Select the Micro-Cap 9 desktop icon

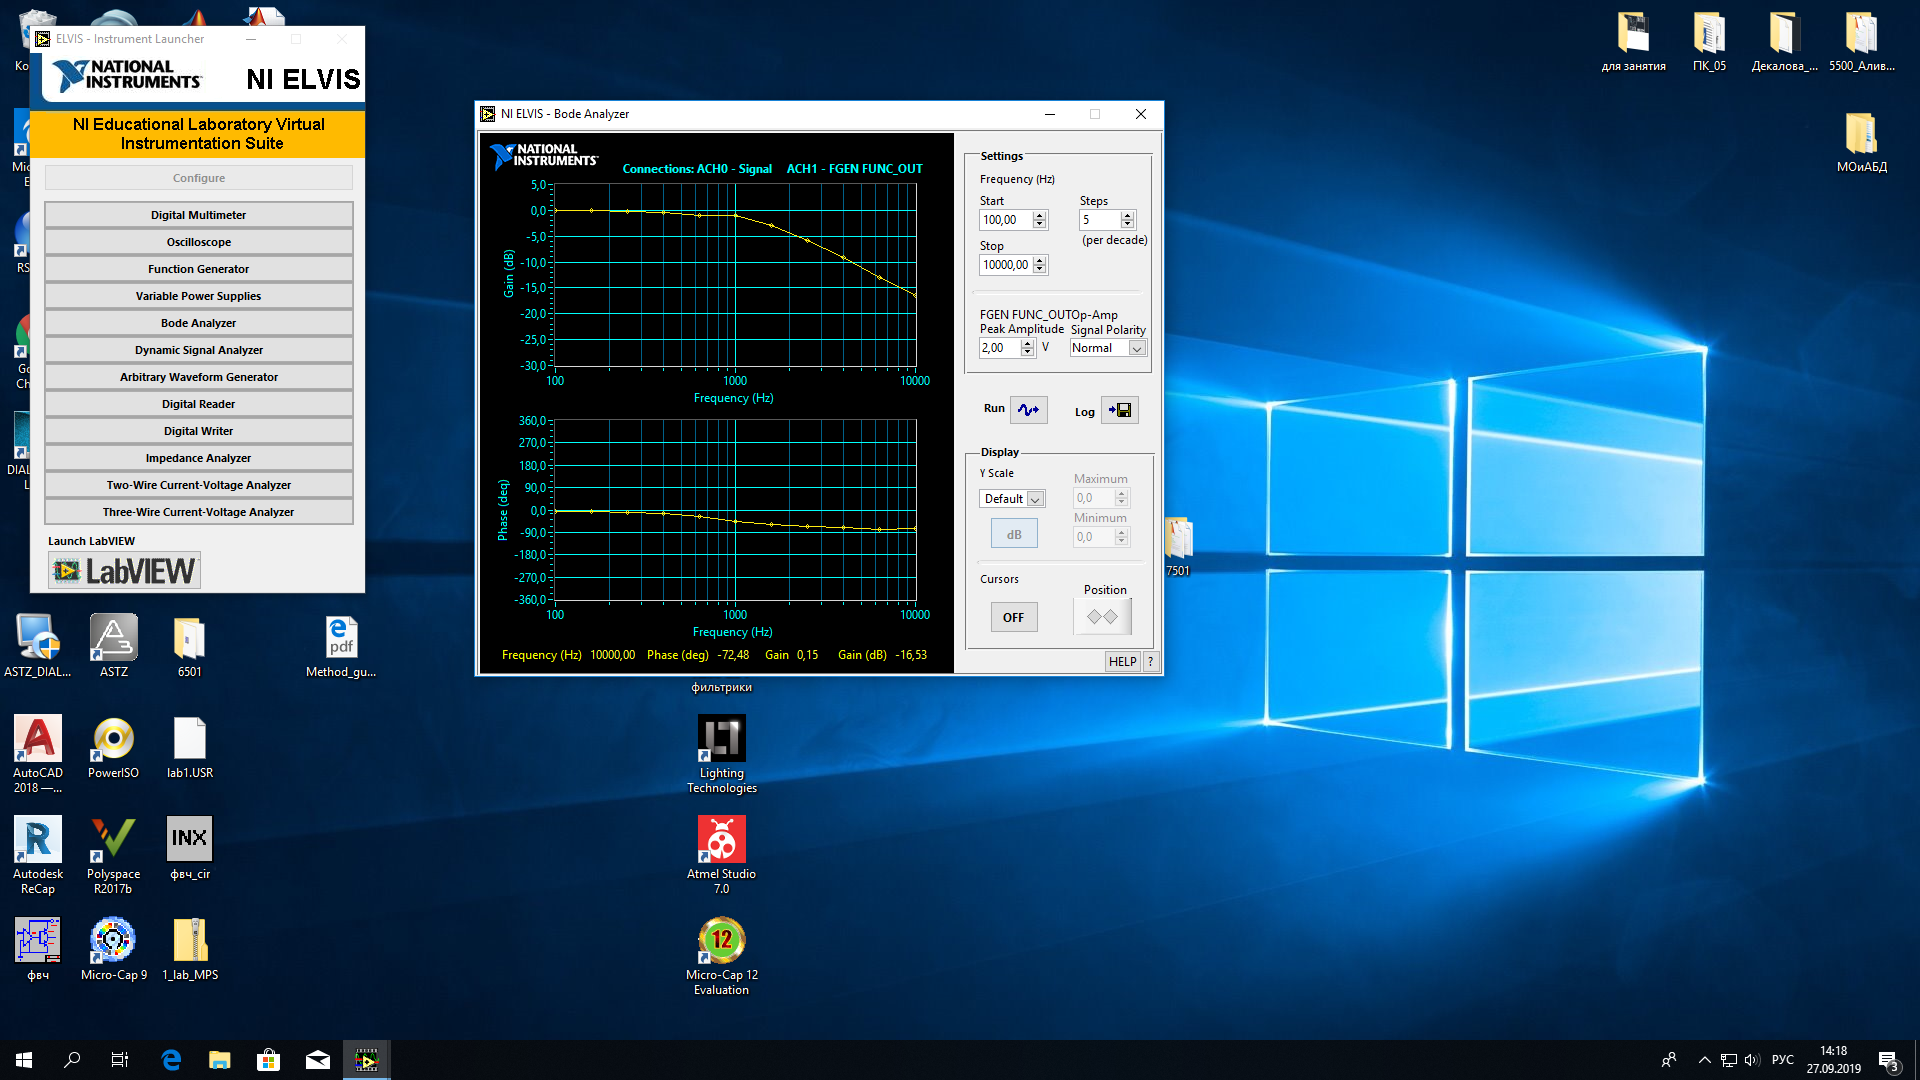(113, 950)
